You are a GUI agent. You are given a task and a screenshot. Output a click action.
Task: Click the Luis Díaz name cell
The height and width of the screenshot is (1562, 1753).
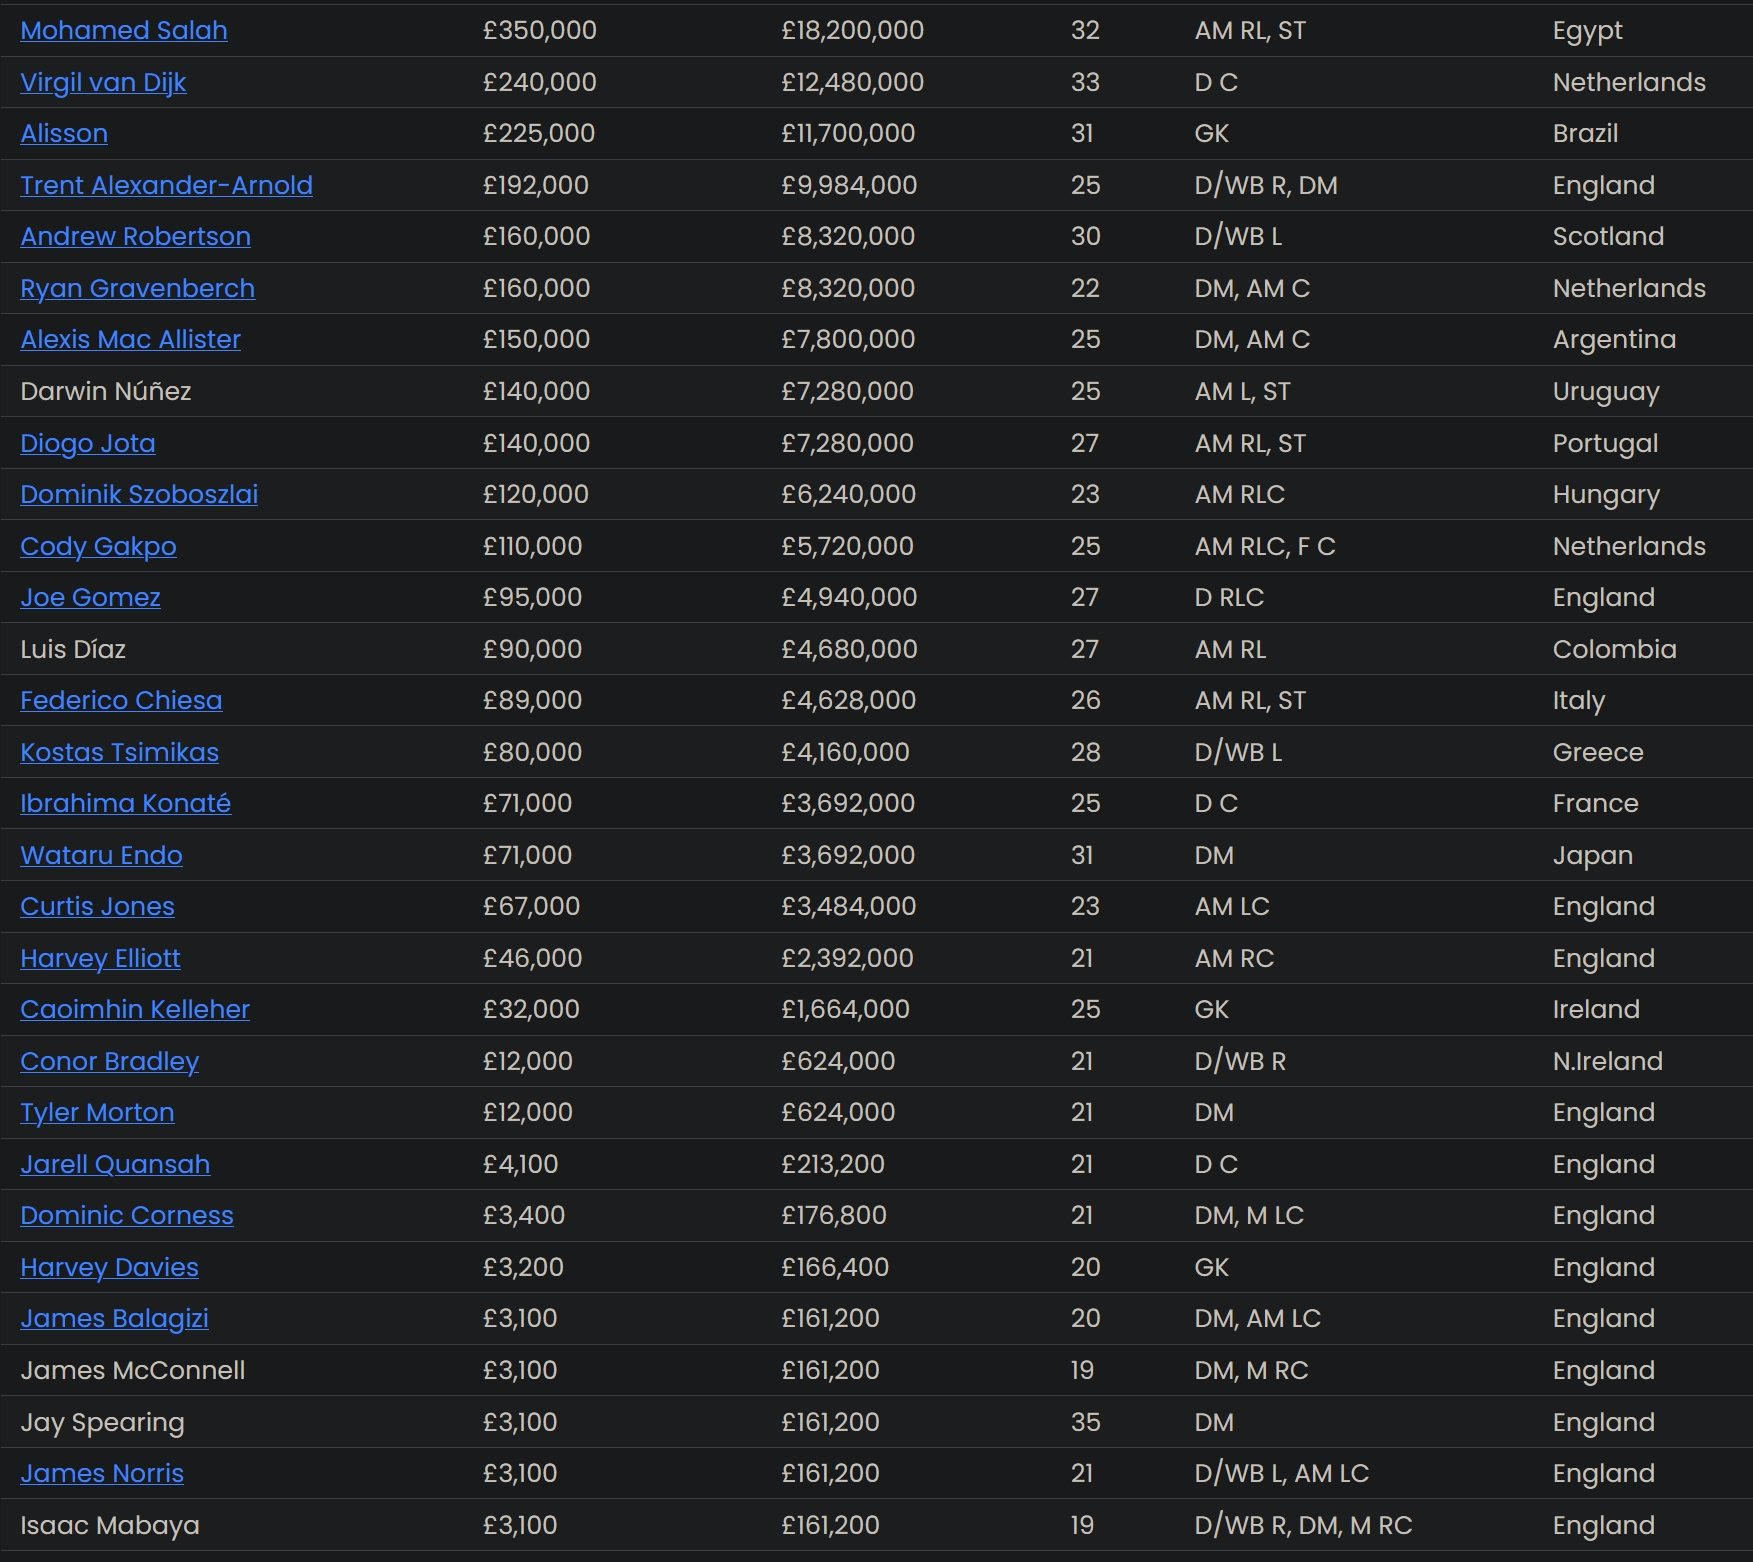click(x=73, y=649)
